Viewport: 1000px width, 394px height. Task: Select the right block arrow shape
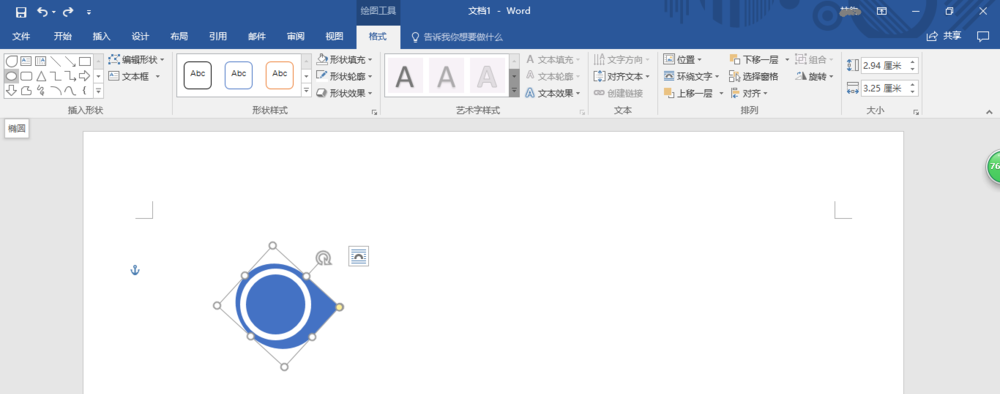click(x=85, y=76)
